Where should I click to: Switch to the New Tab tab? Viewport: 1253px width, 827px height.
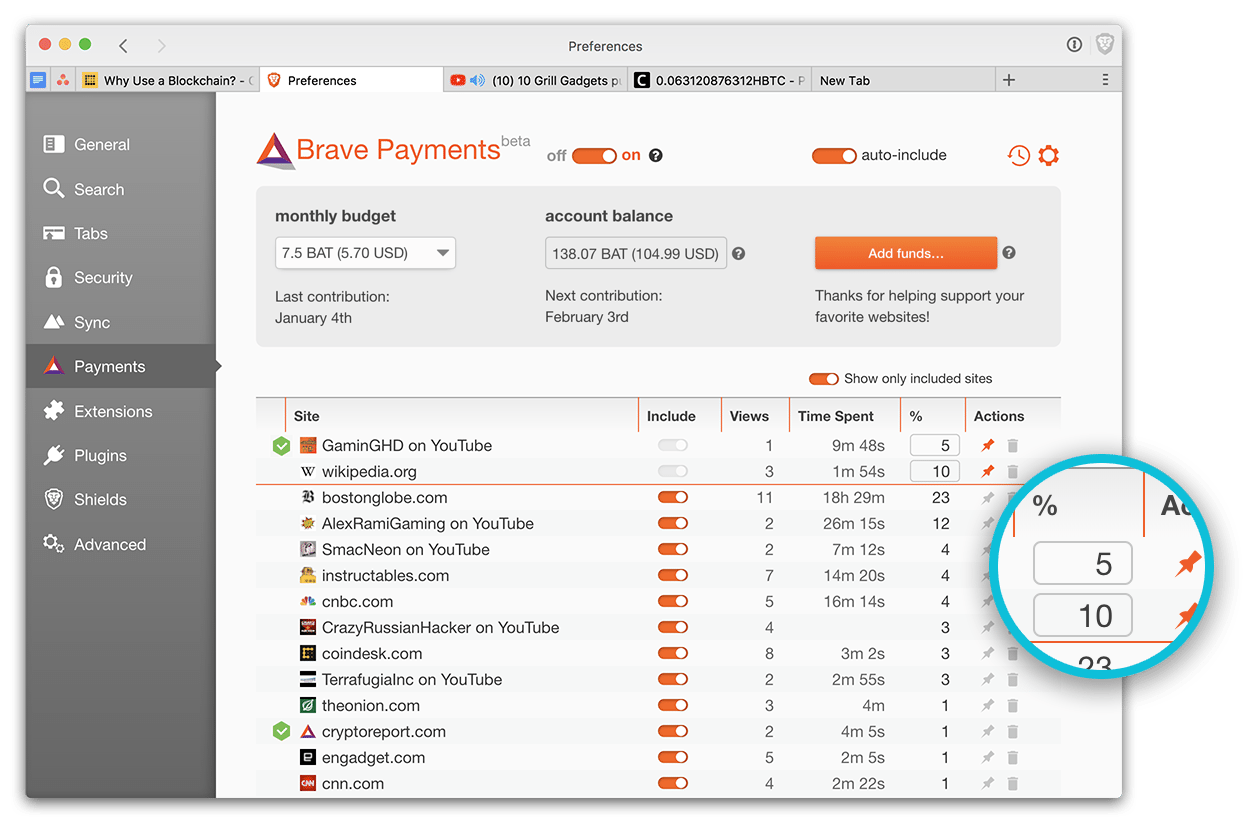click(904, 80)
